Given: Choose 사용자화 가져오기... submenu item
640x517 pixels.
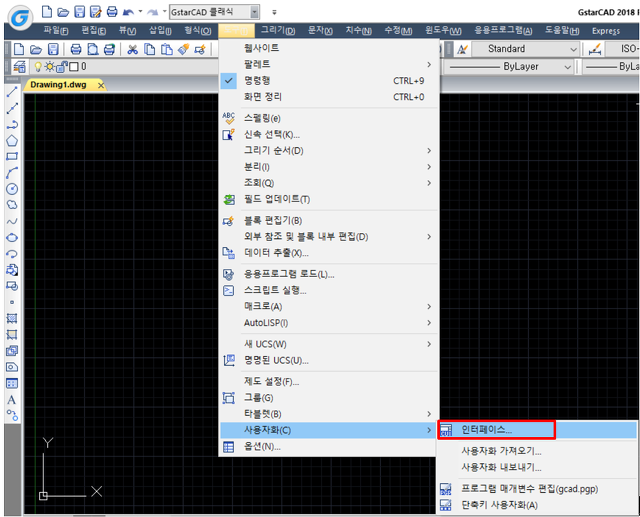Looking at the screenshot, I should point(537,451).
